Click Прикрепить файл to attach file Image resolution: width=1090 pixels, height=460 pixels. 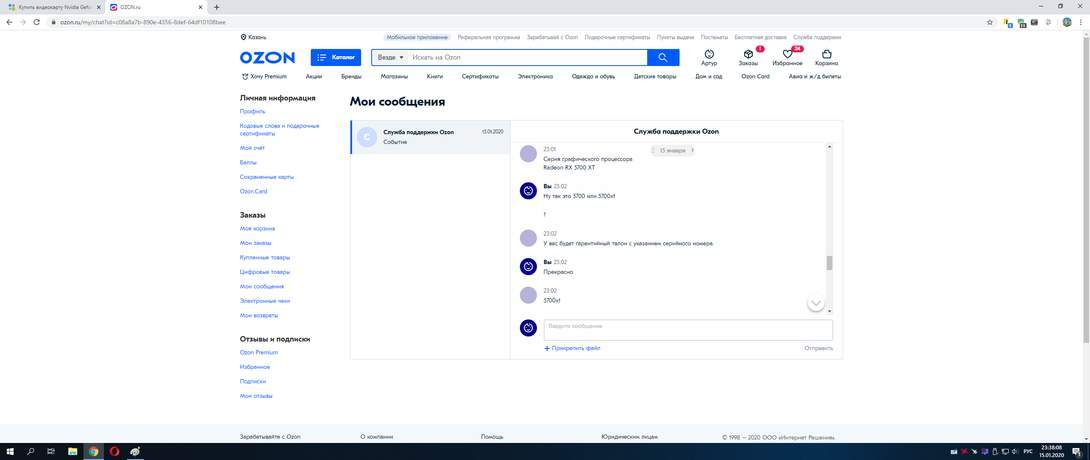572,348
